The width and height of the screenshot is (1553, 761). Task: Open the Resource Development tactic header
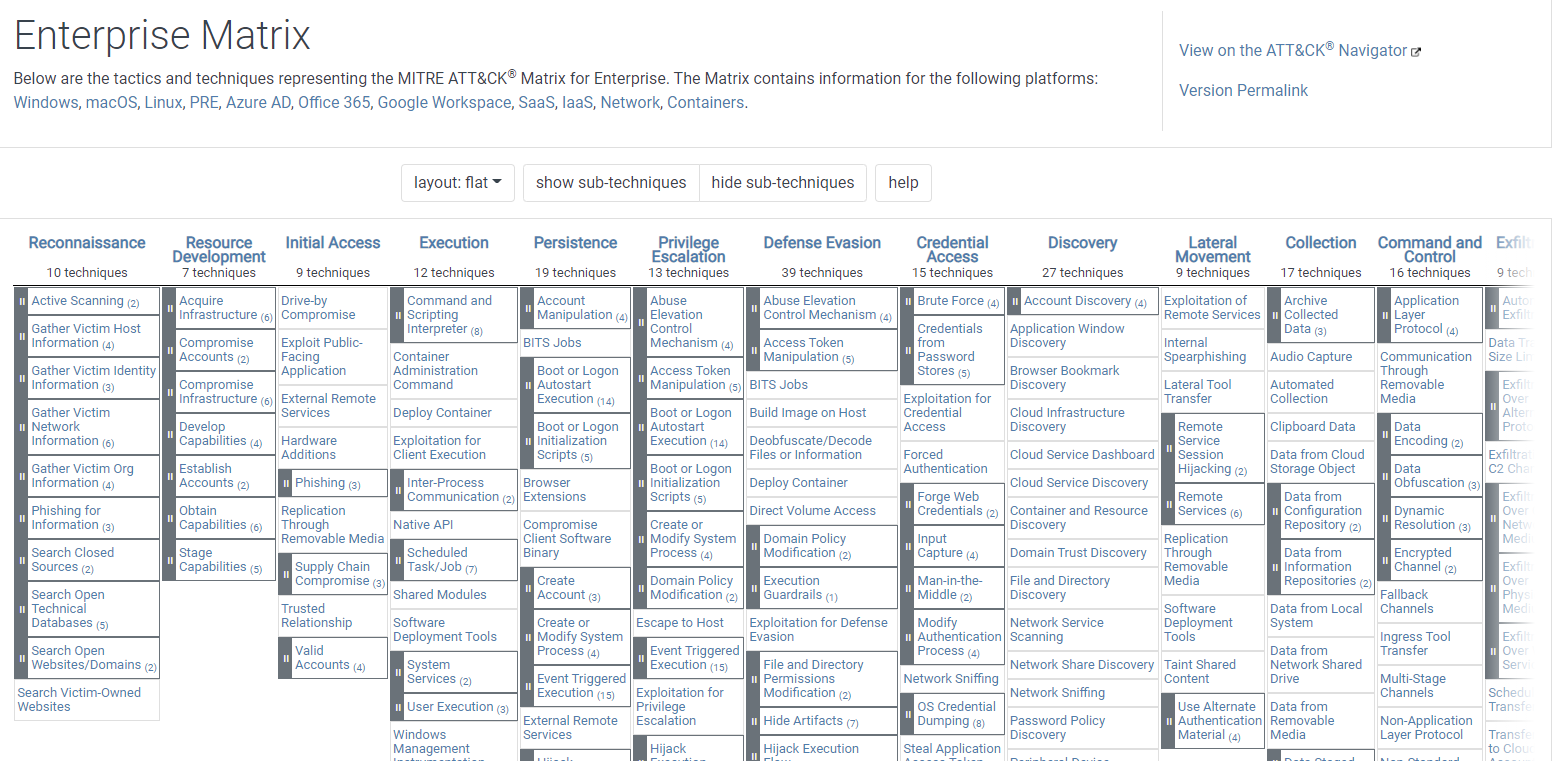click(219, 250)
